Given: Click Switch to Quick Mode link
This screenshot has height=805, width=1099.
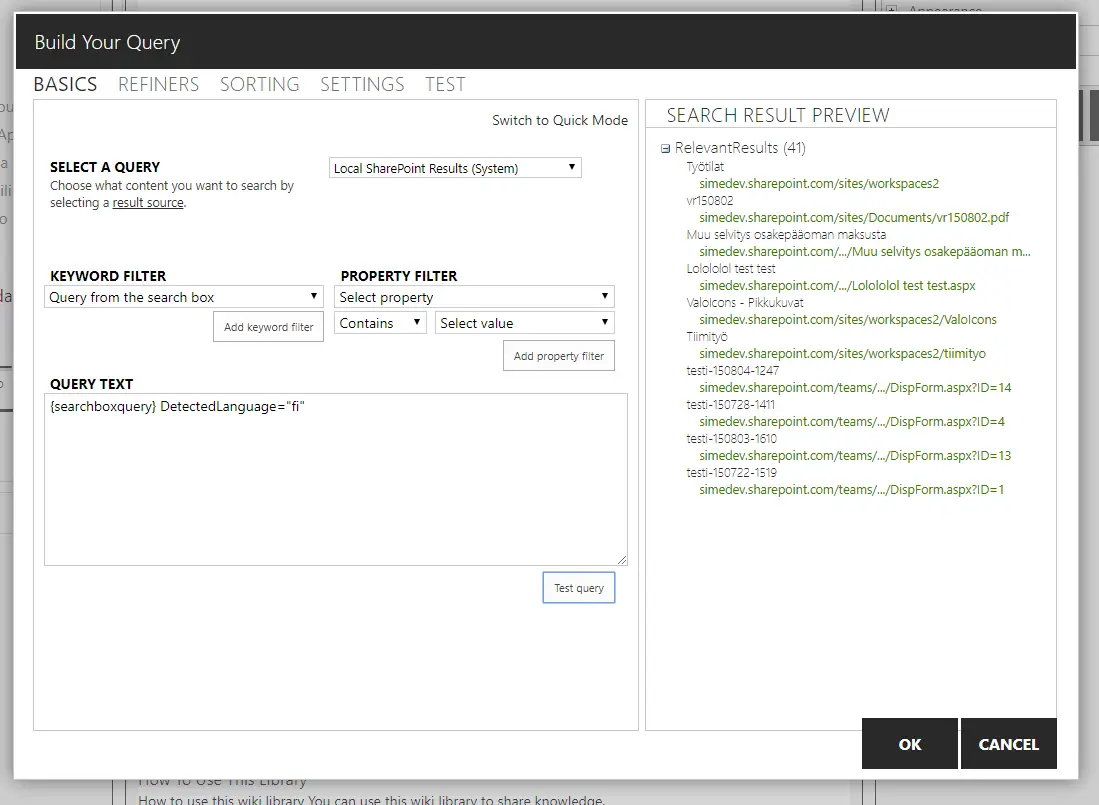Looking at the screenshot, I should 560,120.
